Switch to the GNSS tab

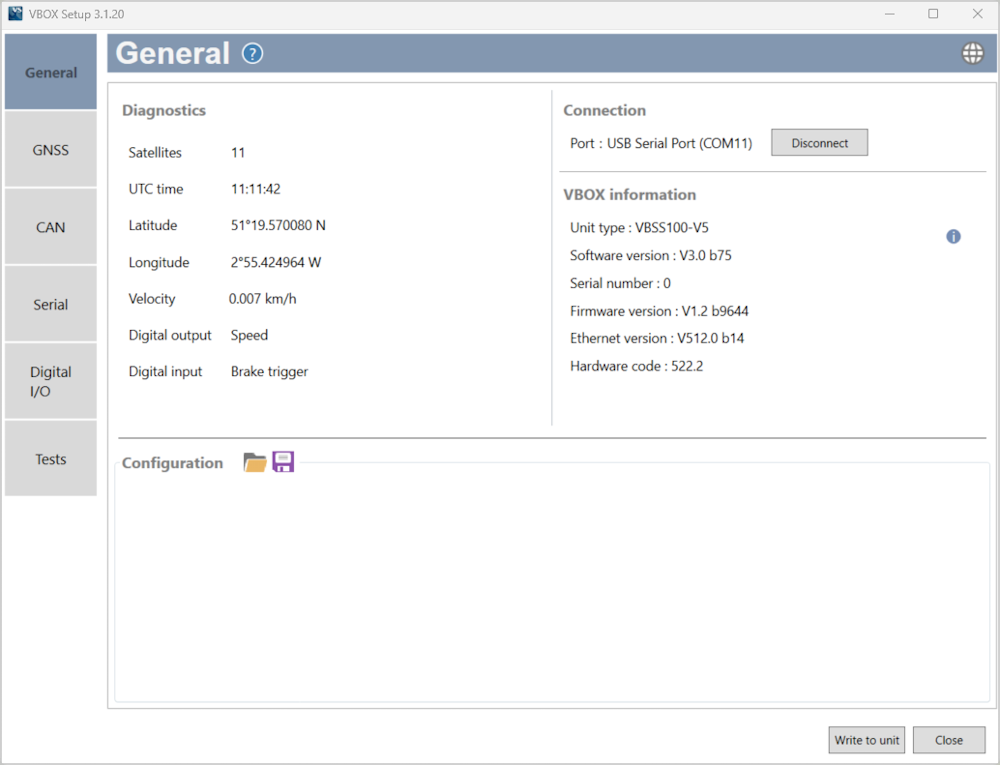pos(51,150)
